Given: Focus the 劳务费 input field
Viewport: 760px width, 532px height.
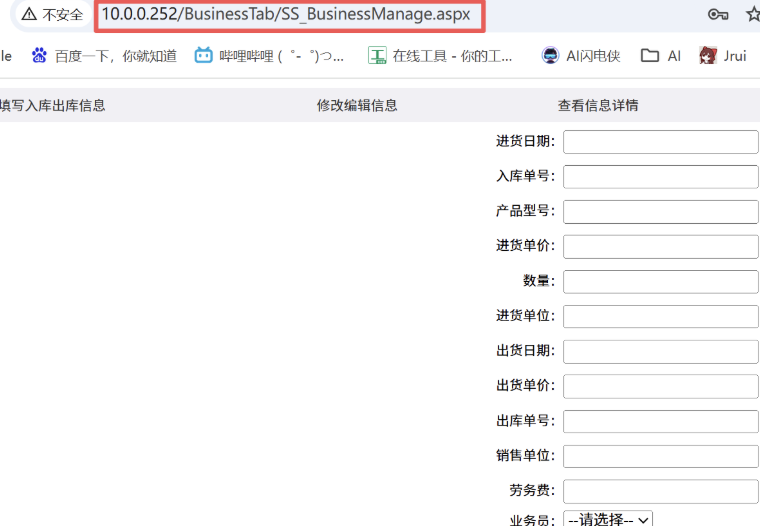Looking at the screenshot, I should tap(661, 491).
